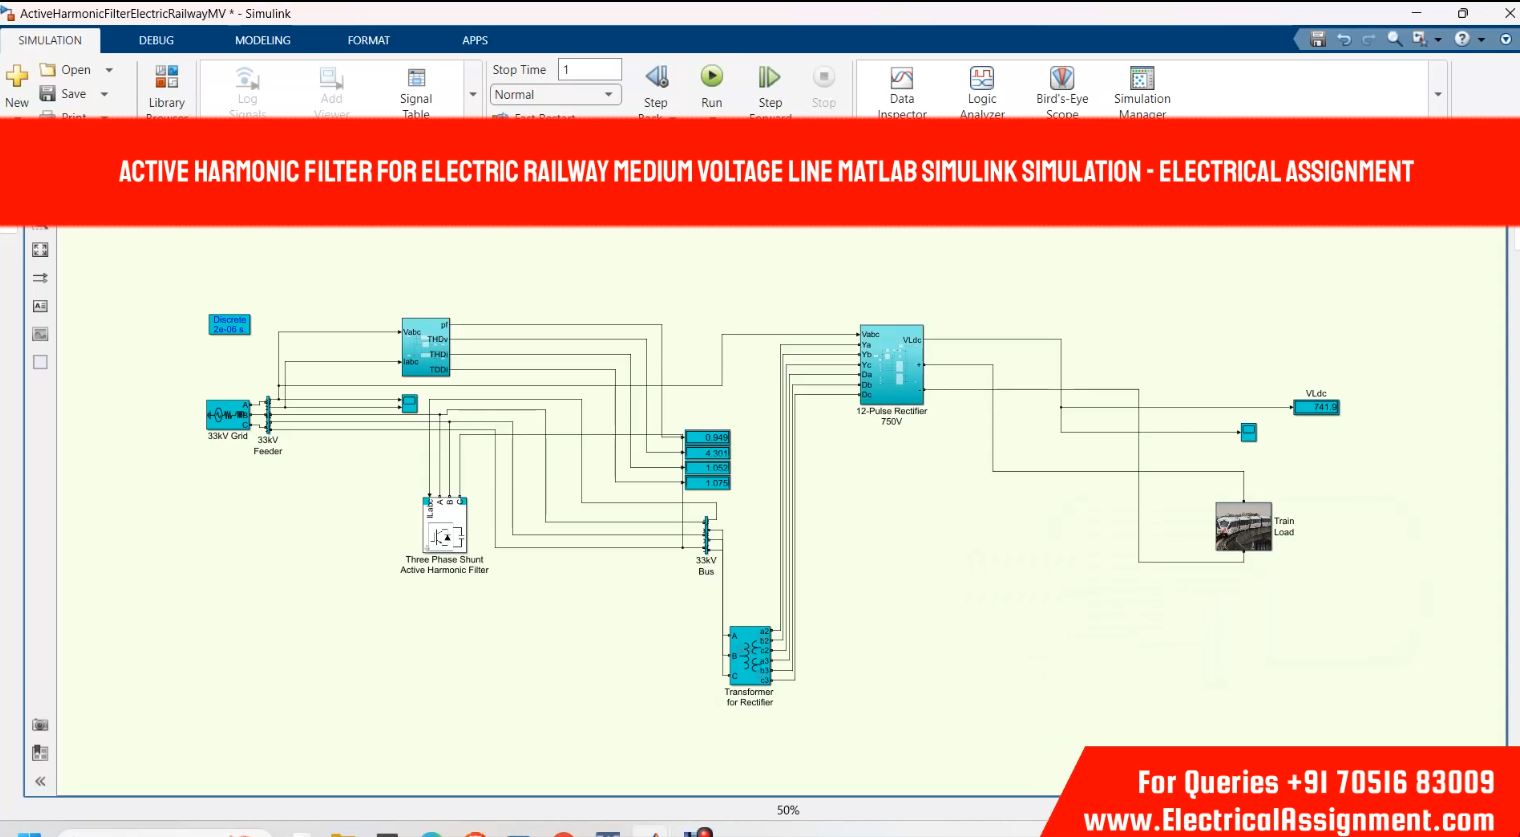
Task: Open the Logic Analyzer
Action: click(x=982, y=91)
